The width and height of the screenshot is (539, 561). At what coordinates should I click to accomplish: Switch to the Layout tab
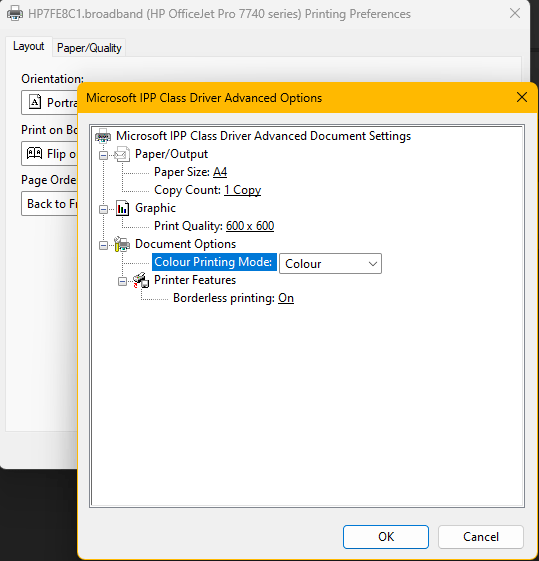29,47
